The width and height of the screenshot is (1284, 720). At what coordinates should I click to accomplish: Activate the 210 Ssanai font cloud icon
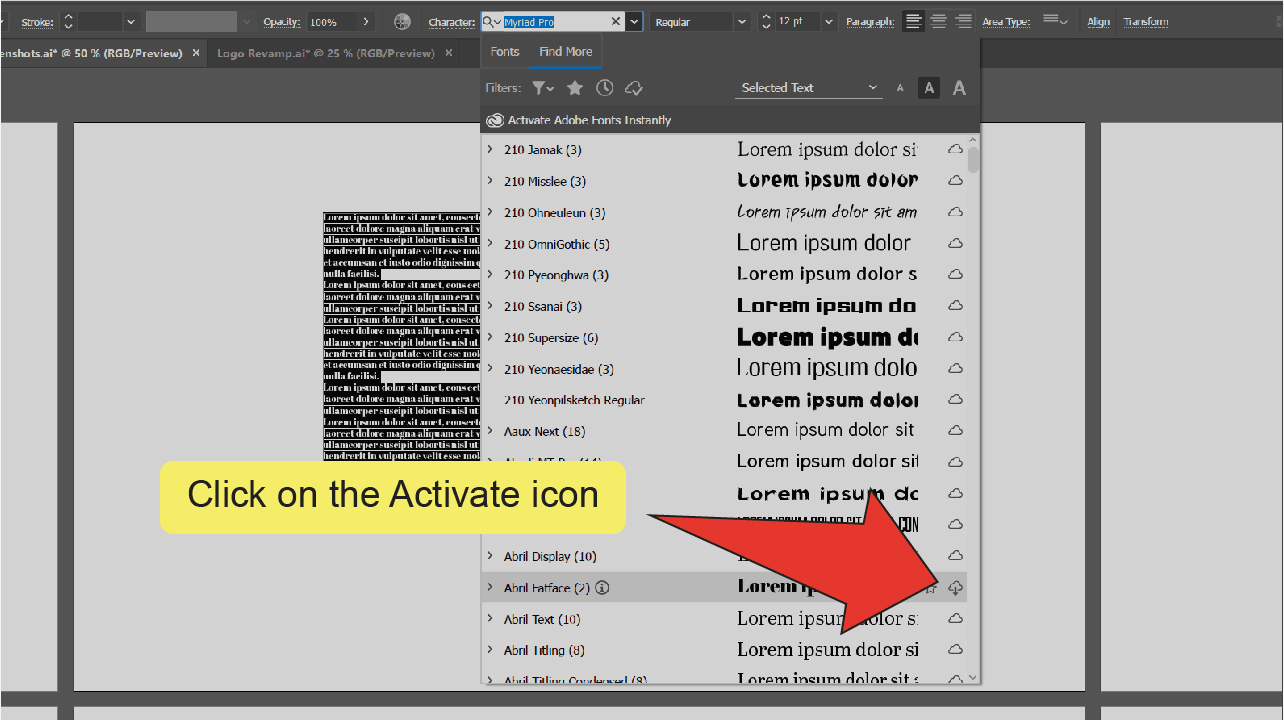(955, 306)
